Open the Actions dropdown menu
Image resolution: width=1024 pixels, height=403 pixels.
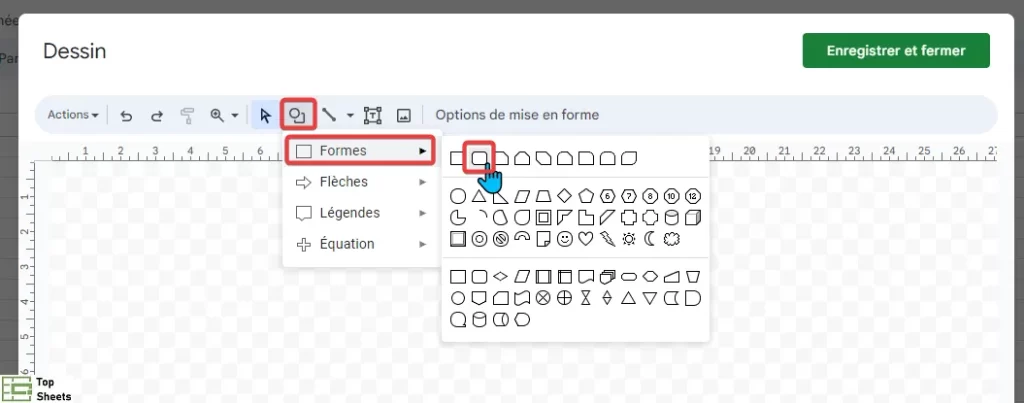pyautogui.click(x=72, y=115)
